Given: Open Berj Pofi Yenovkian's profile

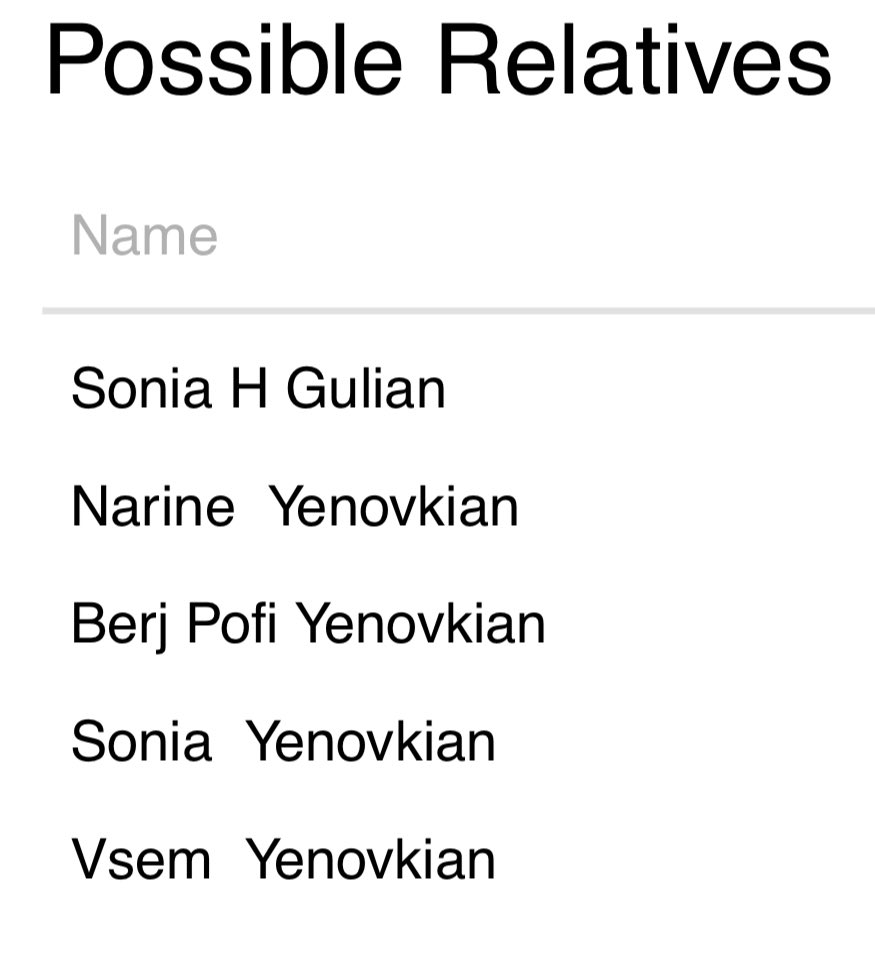Looking at the screenshot, I should click(x=308, y=624).
